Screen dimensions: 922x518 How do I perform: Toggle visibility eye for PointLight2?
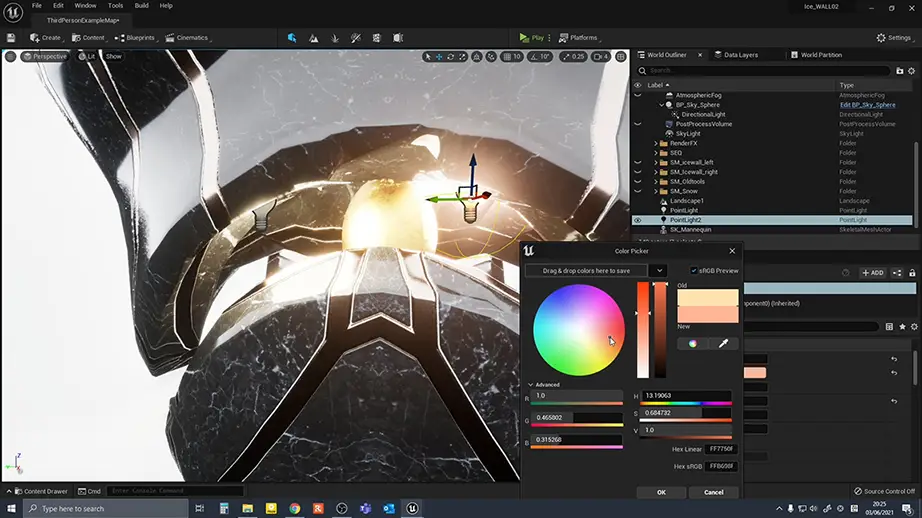point(638,220)
